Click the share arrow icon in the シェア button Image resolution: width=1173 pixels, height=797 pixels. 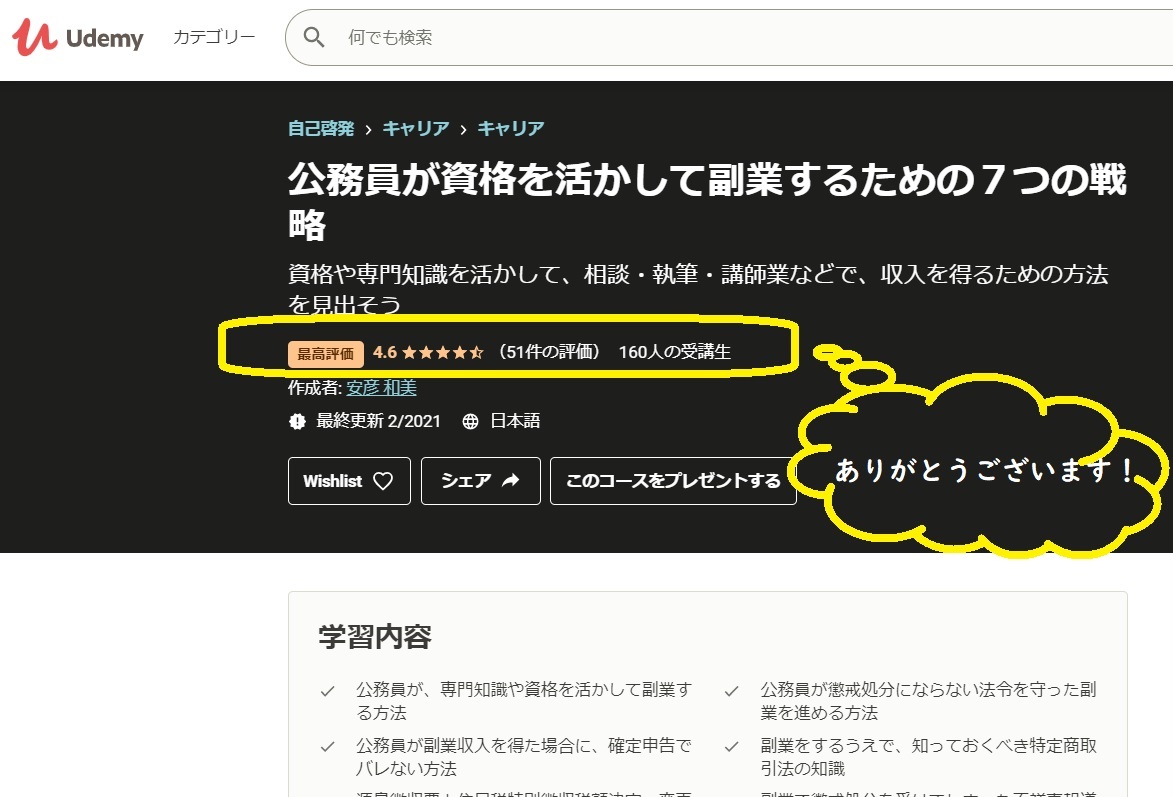510,481
